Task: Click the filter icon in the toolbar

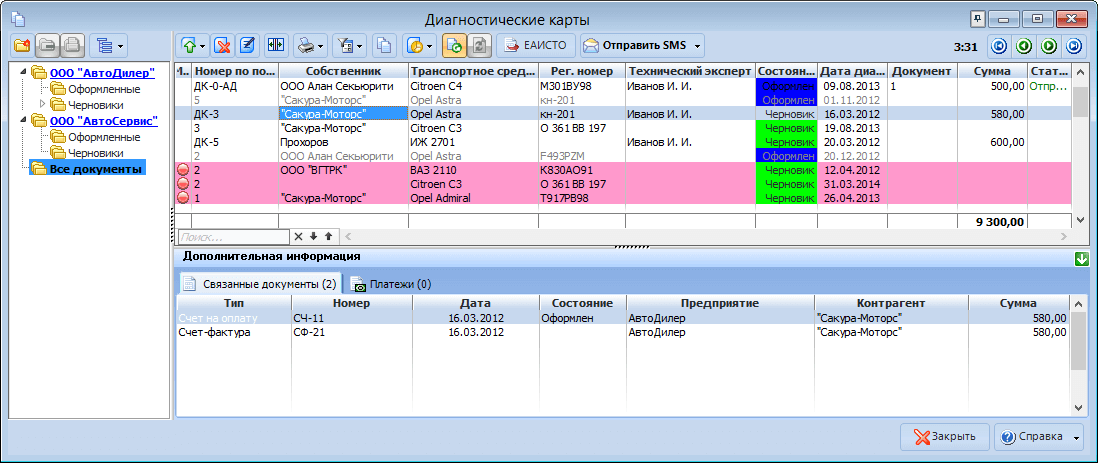Action: coord(345,46)
